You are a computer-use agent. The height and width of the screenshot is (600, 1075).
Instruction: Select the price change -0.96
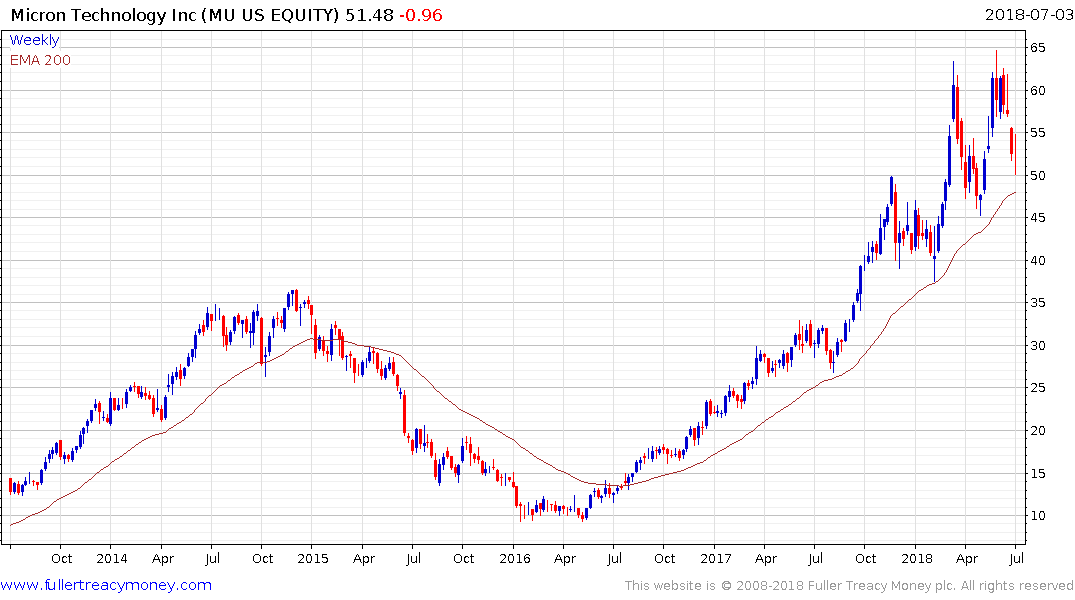tap(421, 15)
